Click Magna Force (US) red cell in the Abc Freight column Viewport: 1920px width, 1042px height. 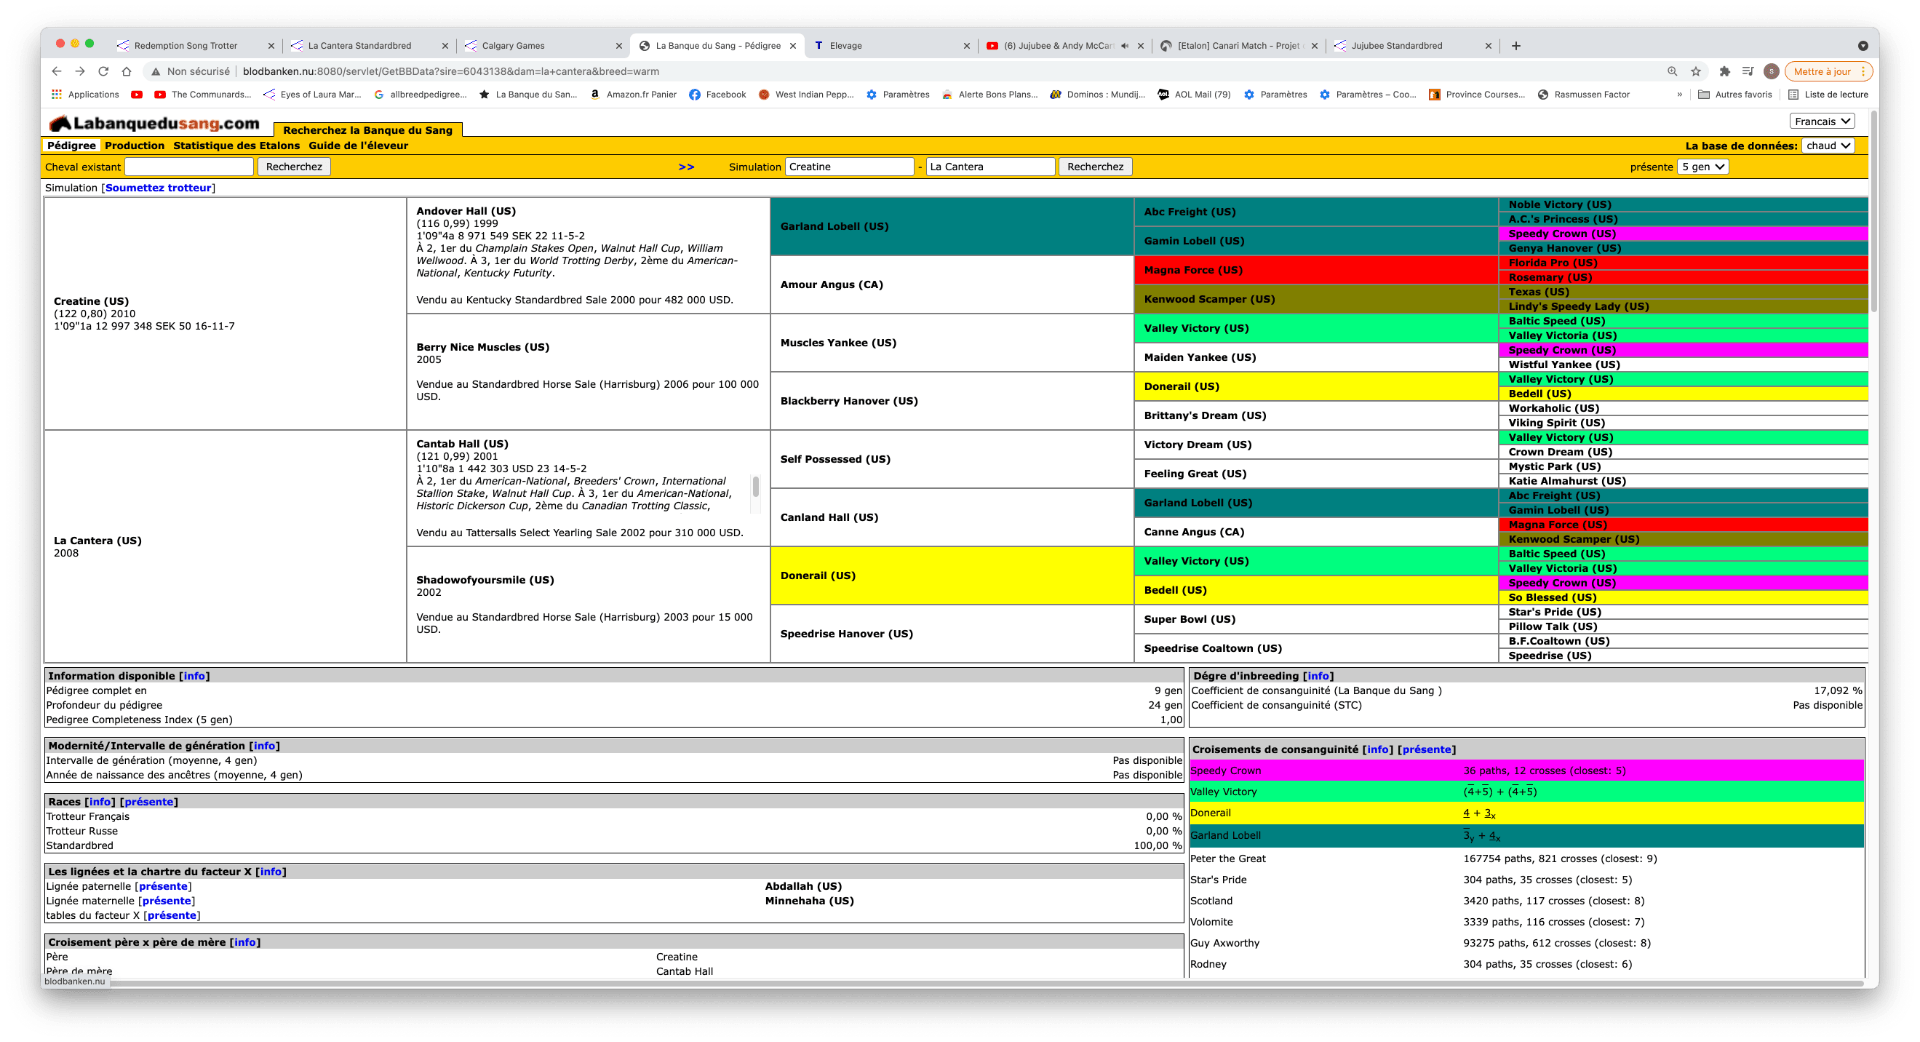pyautogui.click(x=1315, y=270)
